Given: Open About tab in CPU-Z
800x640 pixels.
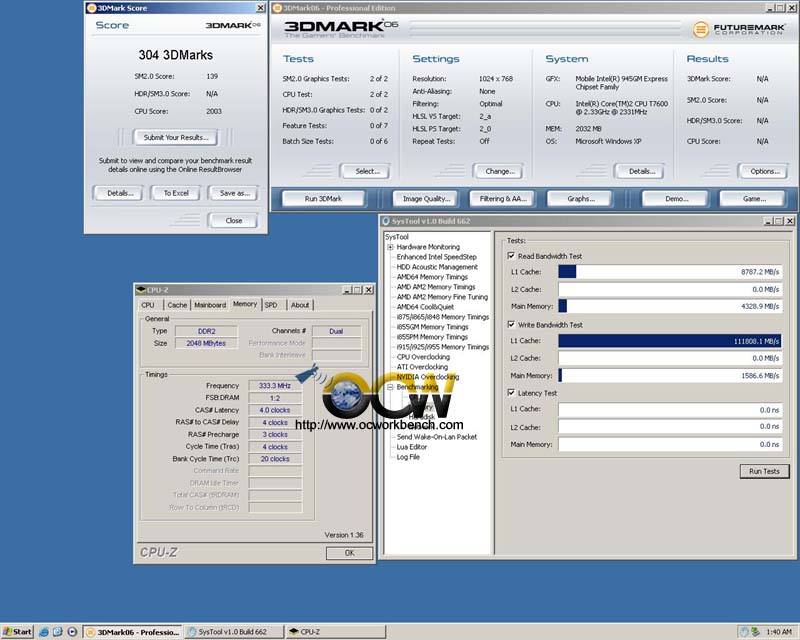Looking at the screenshot, I should click(x=300, y=305).
